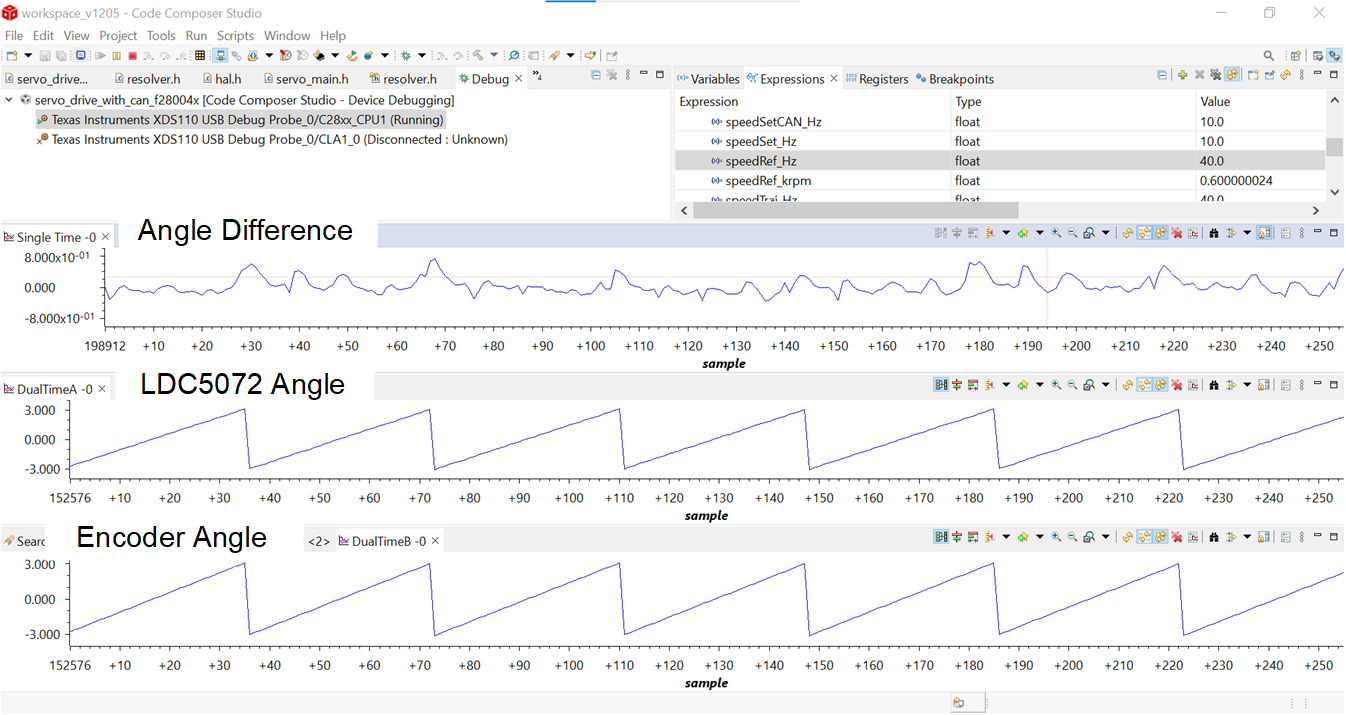Click the Expressions horizontal scrollbar
Image resolution: width=1346 pixels, height=715 pixels.
[x=848, y=211]
